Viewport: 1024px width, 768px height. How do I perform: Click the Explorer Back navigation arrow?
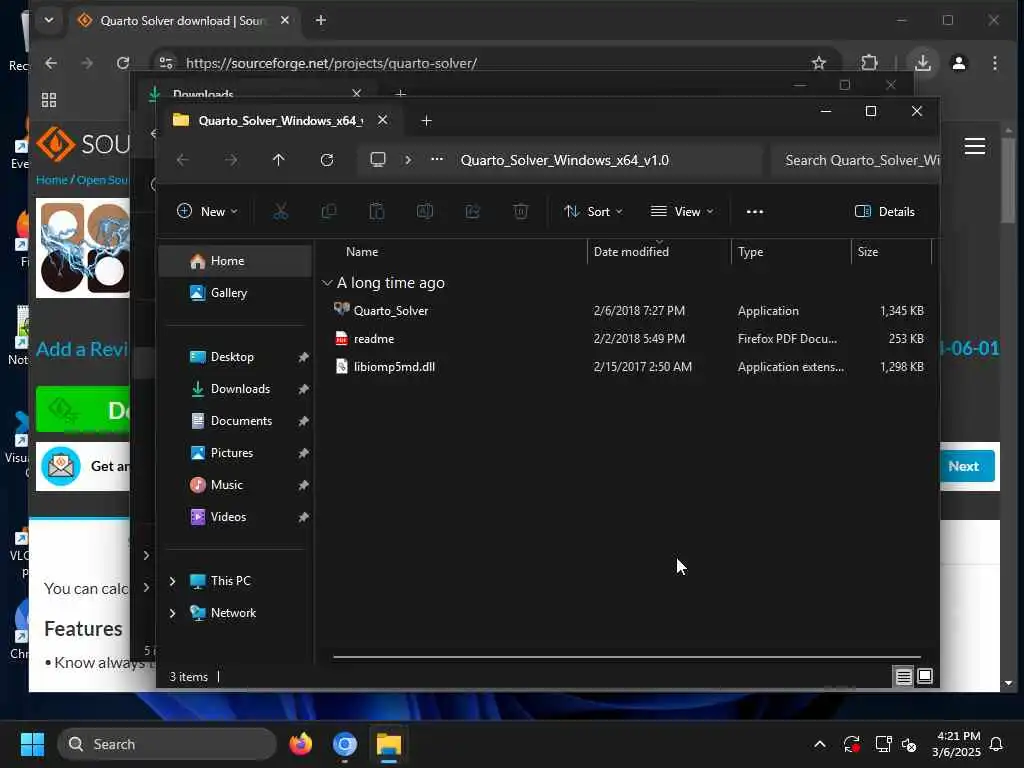click(183, 160)
